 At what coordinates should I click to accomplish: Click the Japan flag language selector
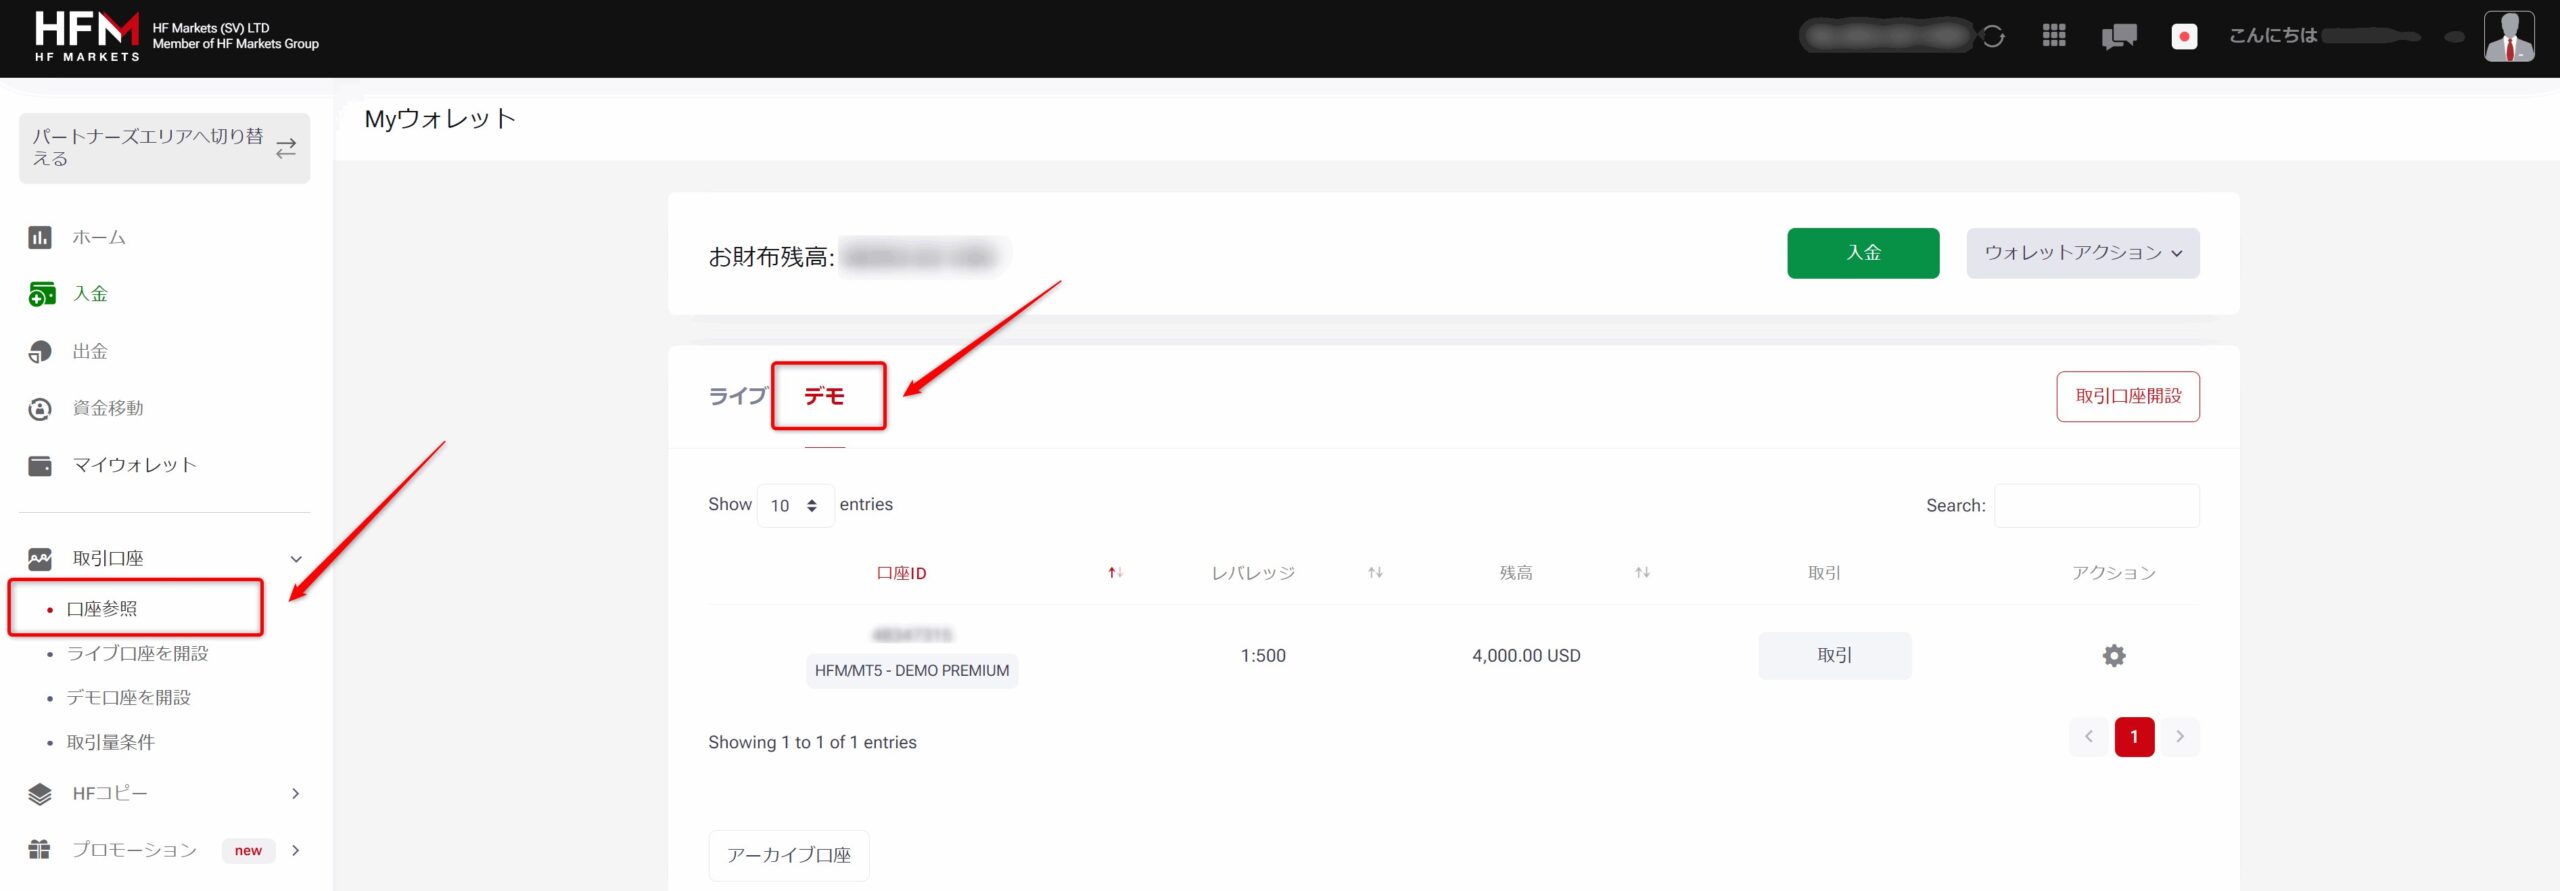[2184, 37]
